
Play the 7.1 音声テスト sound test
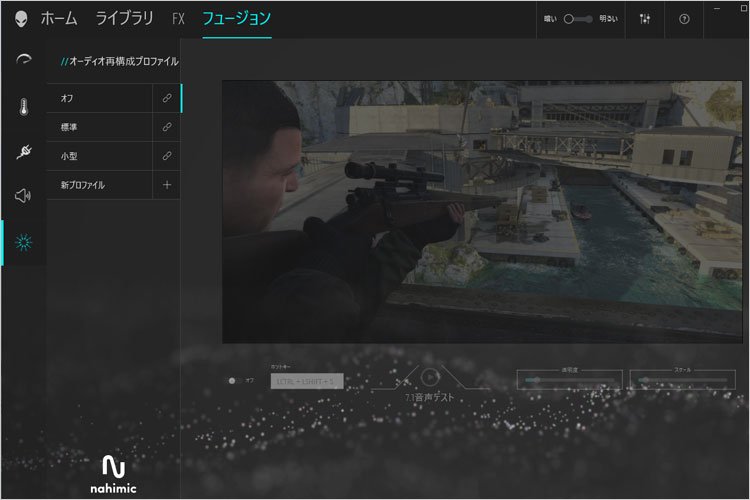pos(429,378)
